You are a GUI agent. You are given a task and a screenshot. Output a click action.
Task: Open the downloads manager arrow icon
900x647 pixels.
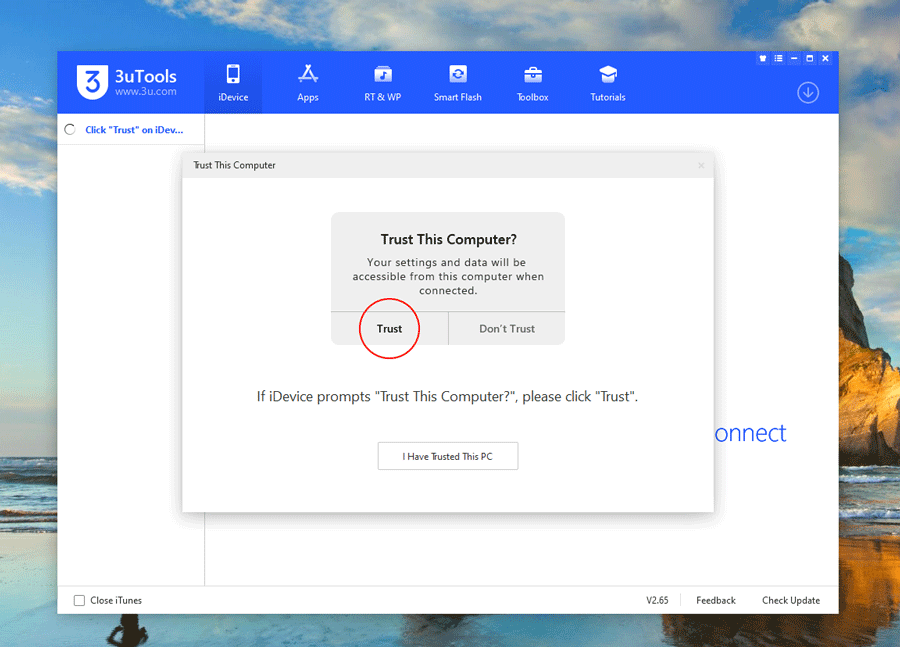pyautogui.click(x=808, y=92)
